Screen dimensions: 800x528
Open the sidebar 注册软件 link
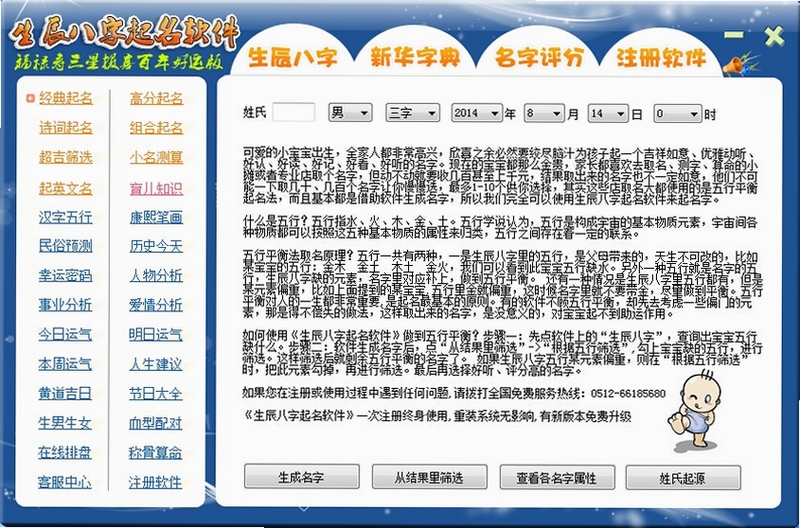click(155, 482)
